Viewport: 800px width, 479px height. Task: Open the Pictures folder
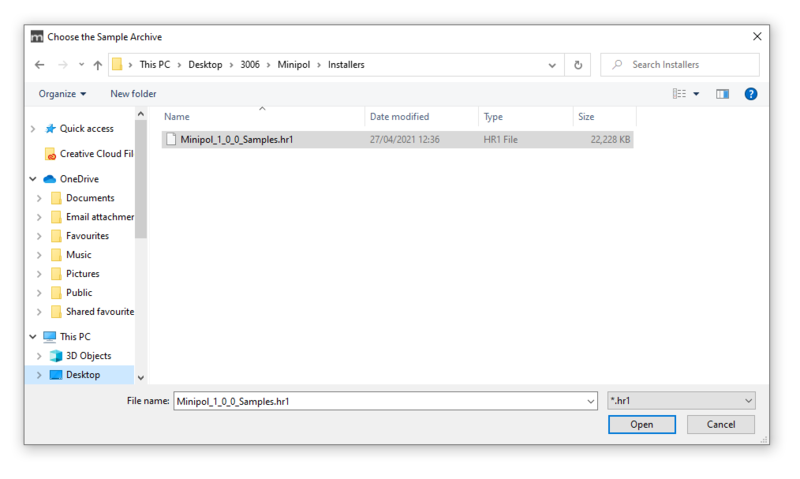point(82,273)
